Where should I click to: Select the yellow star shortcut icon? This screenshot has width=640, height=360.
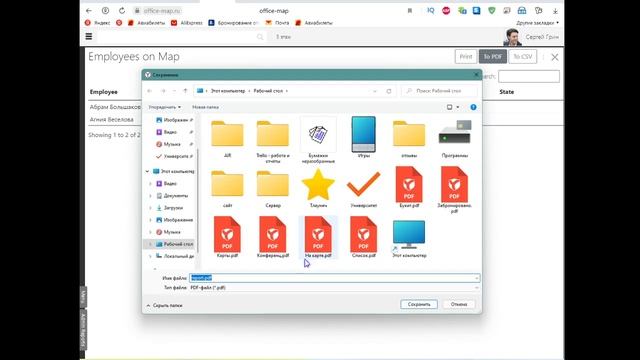tap(318, 189)
